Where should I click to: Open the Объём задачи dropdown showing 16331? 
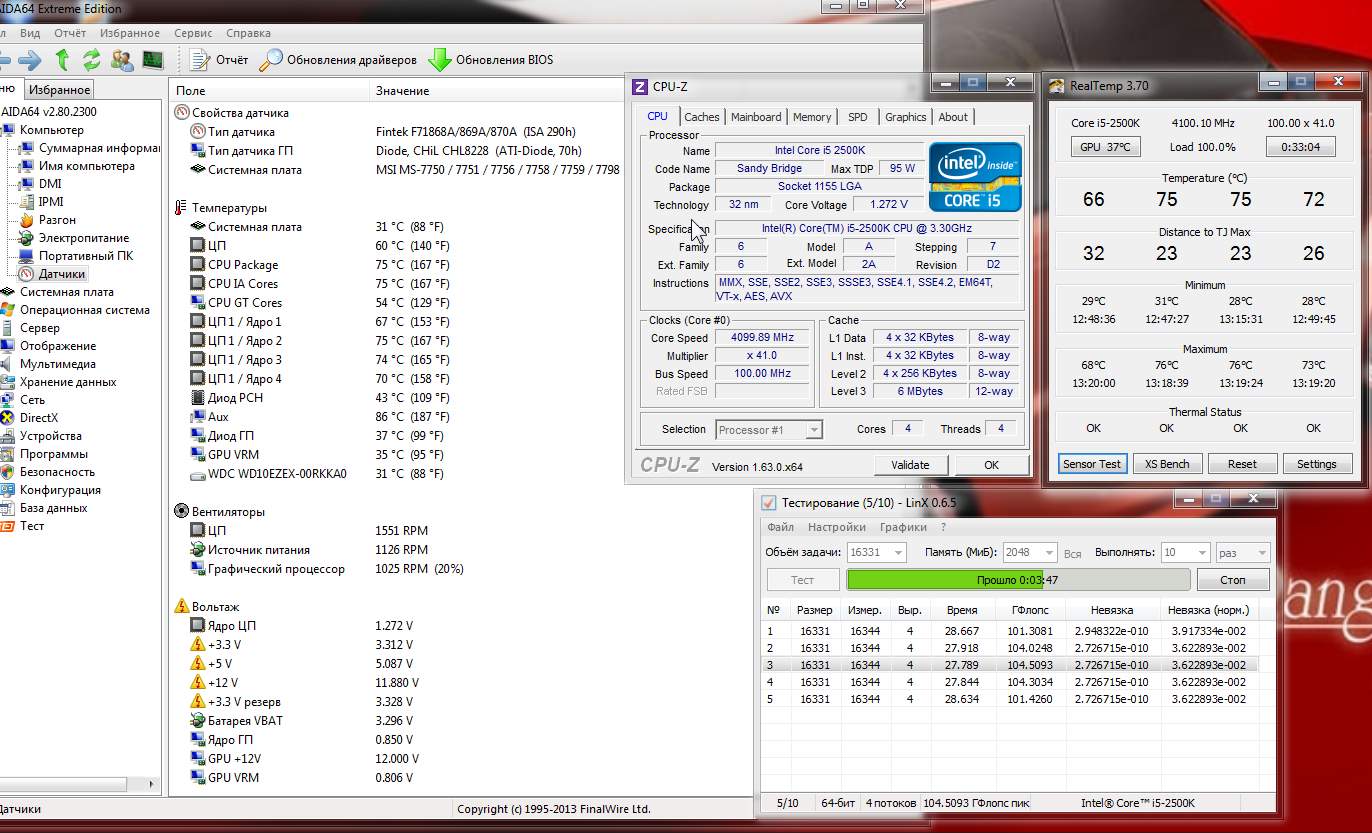tap(876, 552)
